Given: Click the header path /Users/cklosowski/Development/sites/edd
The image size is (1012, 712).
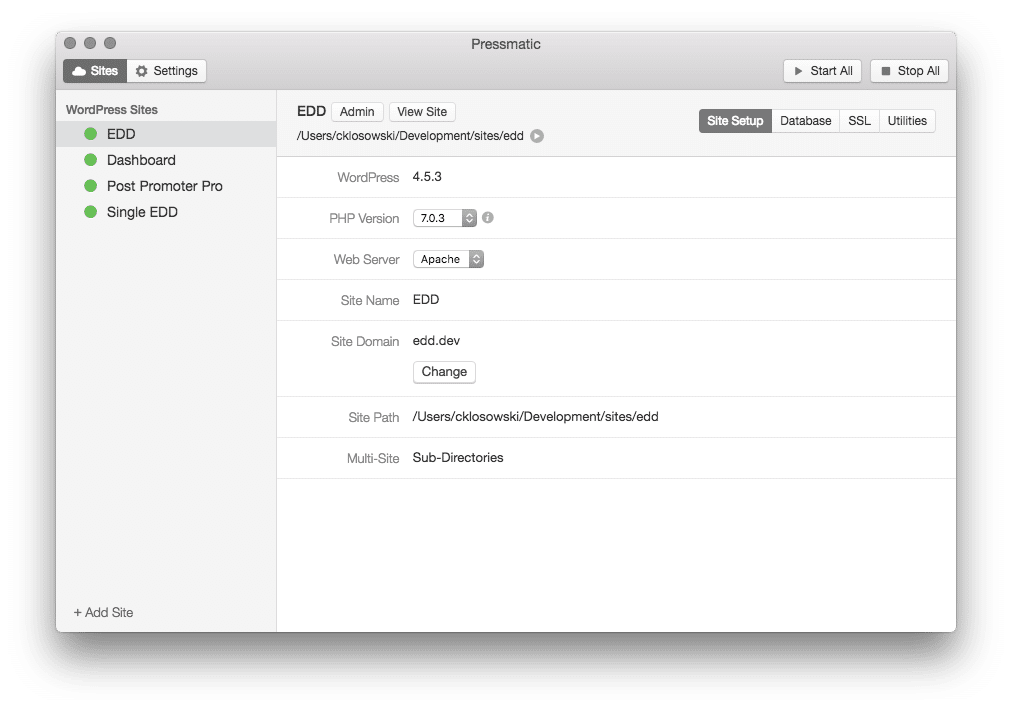Looking at the screenshot, I should coord(410,136).
